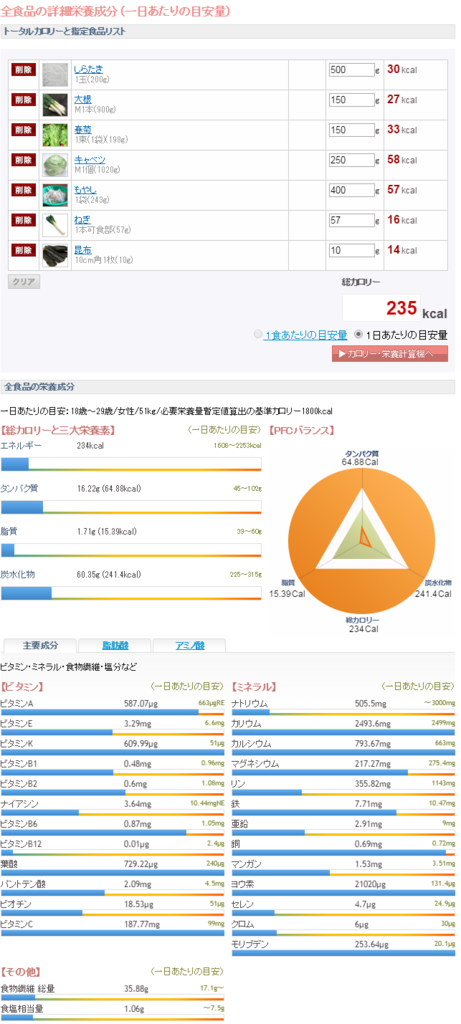Screen dimensions: 461x1024
Task: Open the 大根 thumbnail image
Action: (x=55, y=104)
